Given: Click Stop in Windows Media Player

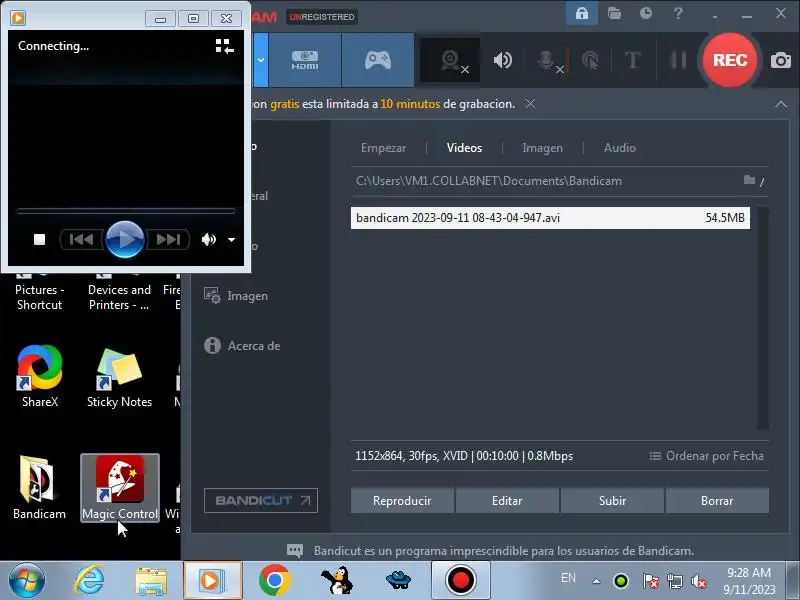Looking at the screenshot, I should click(x=39, y=239).
